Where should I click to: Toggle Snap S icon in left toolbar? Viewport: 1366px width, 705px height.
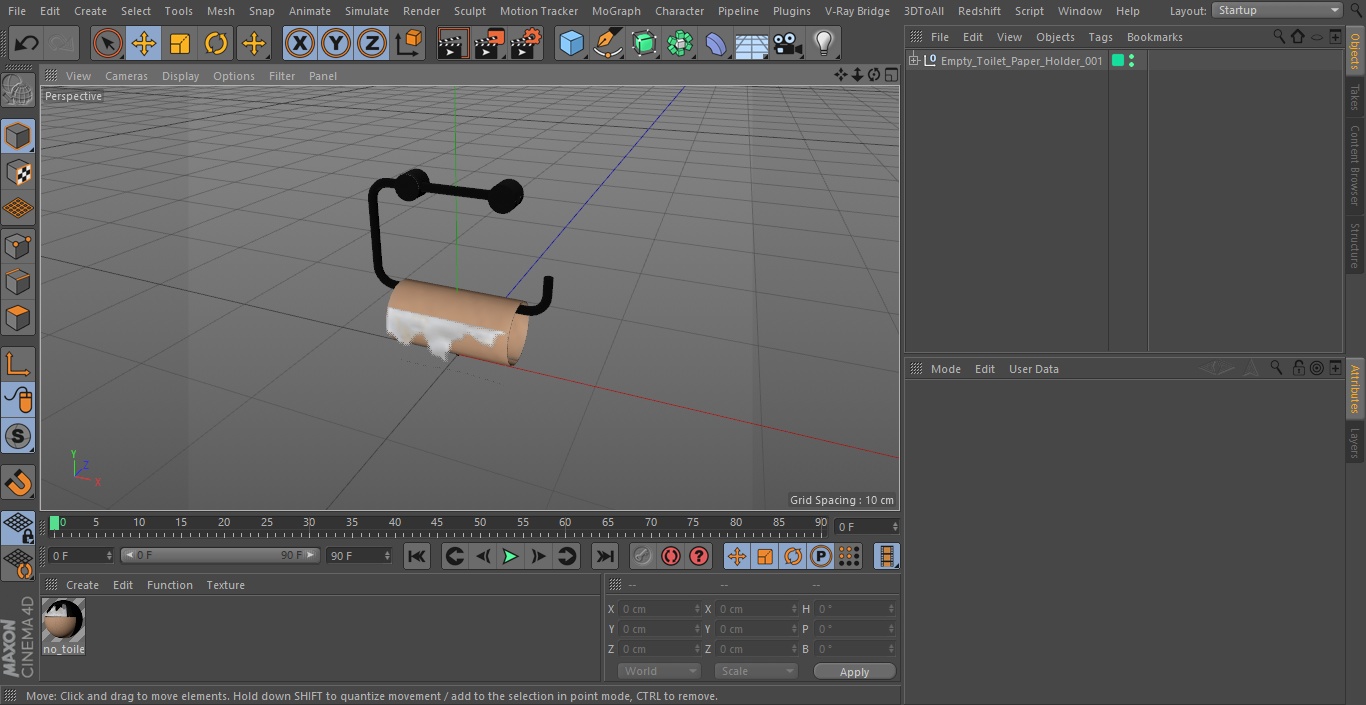(x=18, y=436)
